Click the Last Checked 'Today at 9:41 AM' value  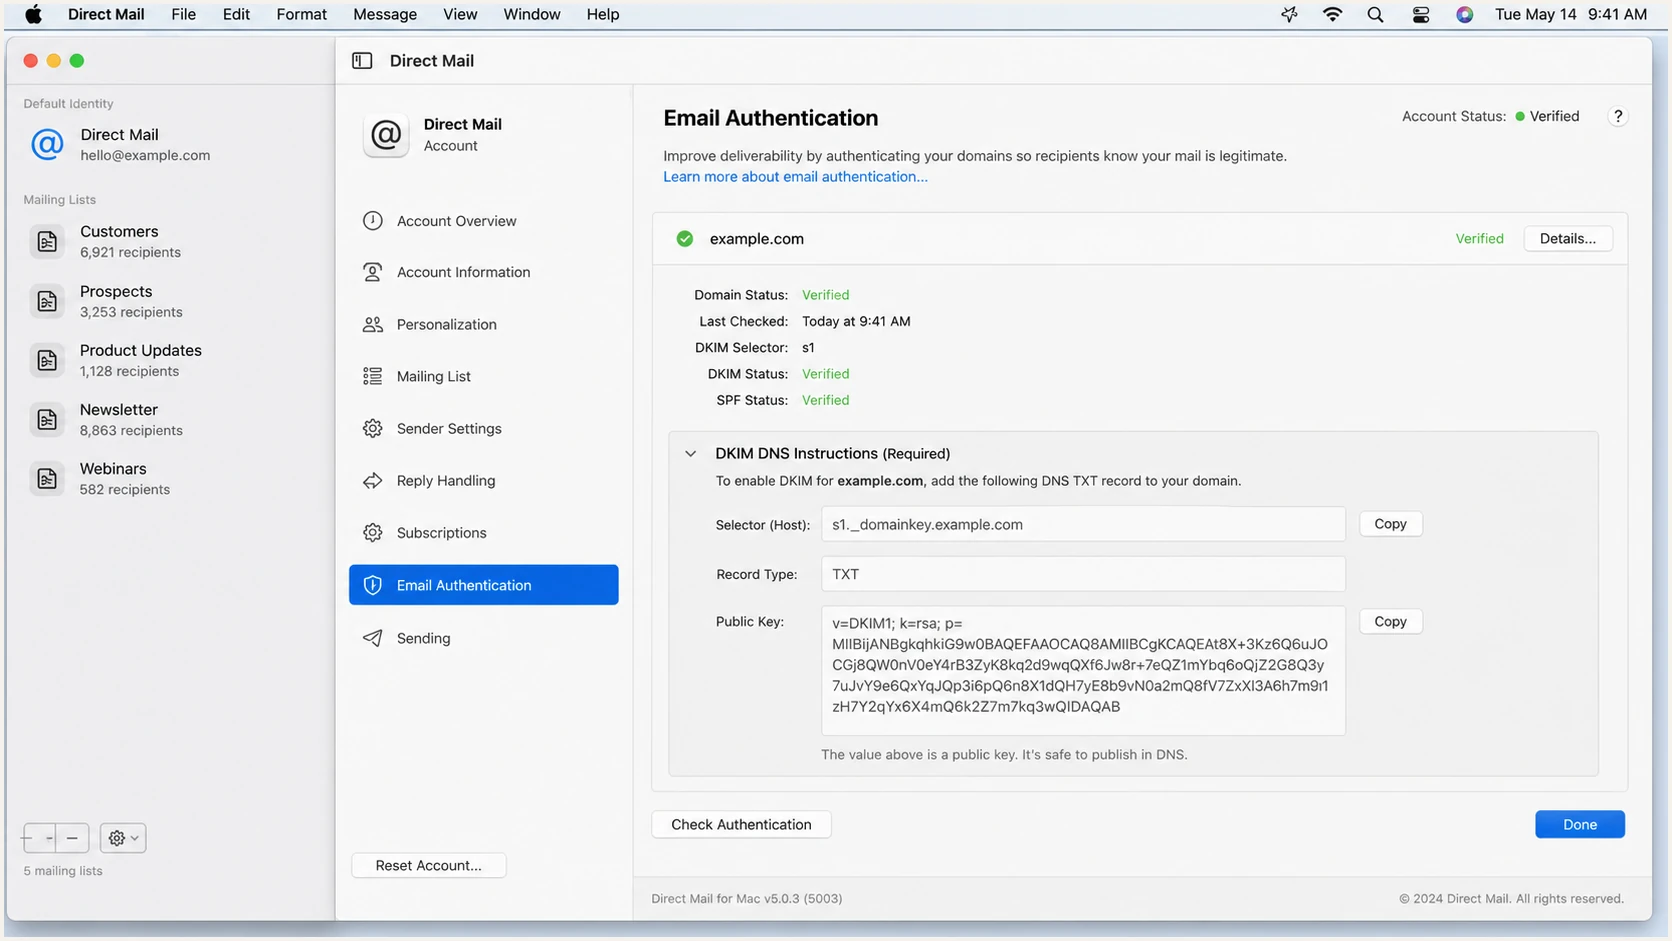(856, 321)
